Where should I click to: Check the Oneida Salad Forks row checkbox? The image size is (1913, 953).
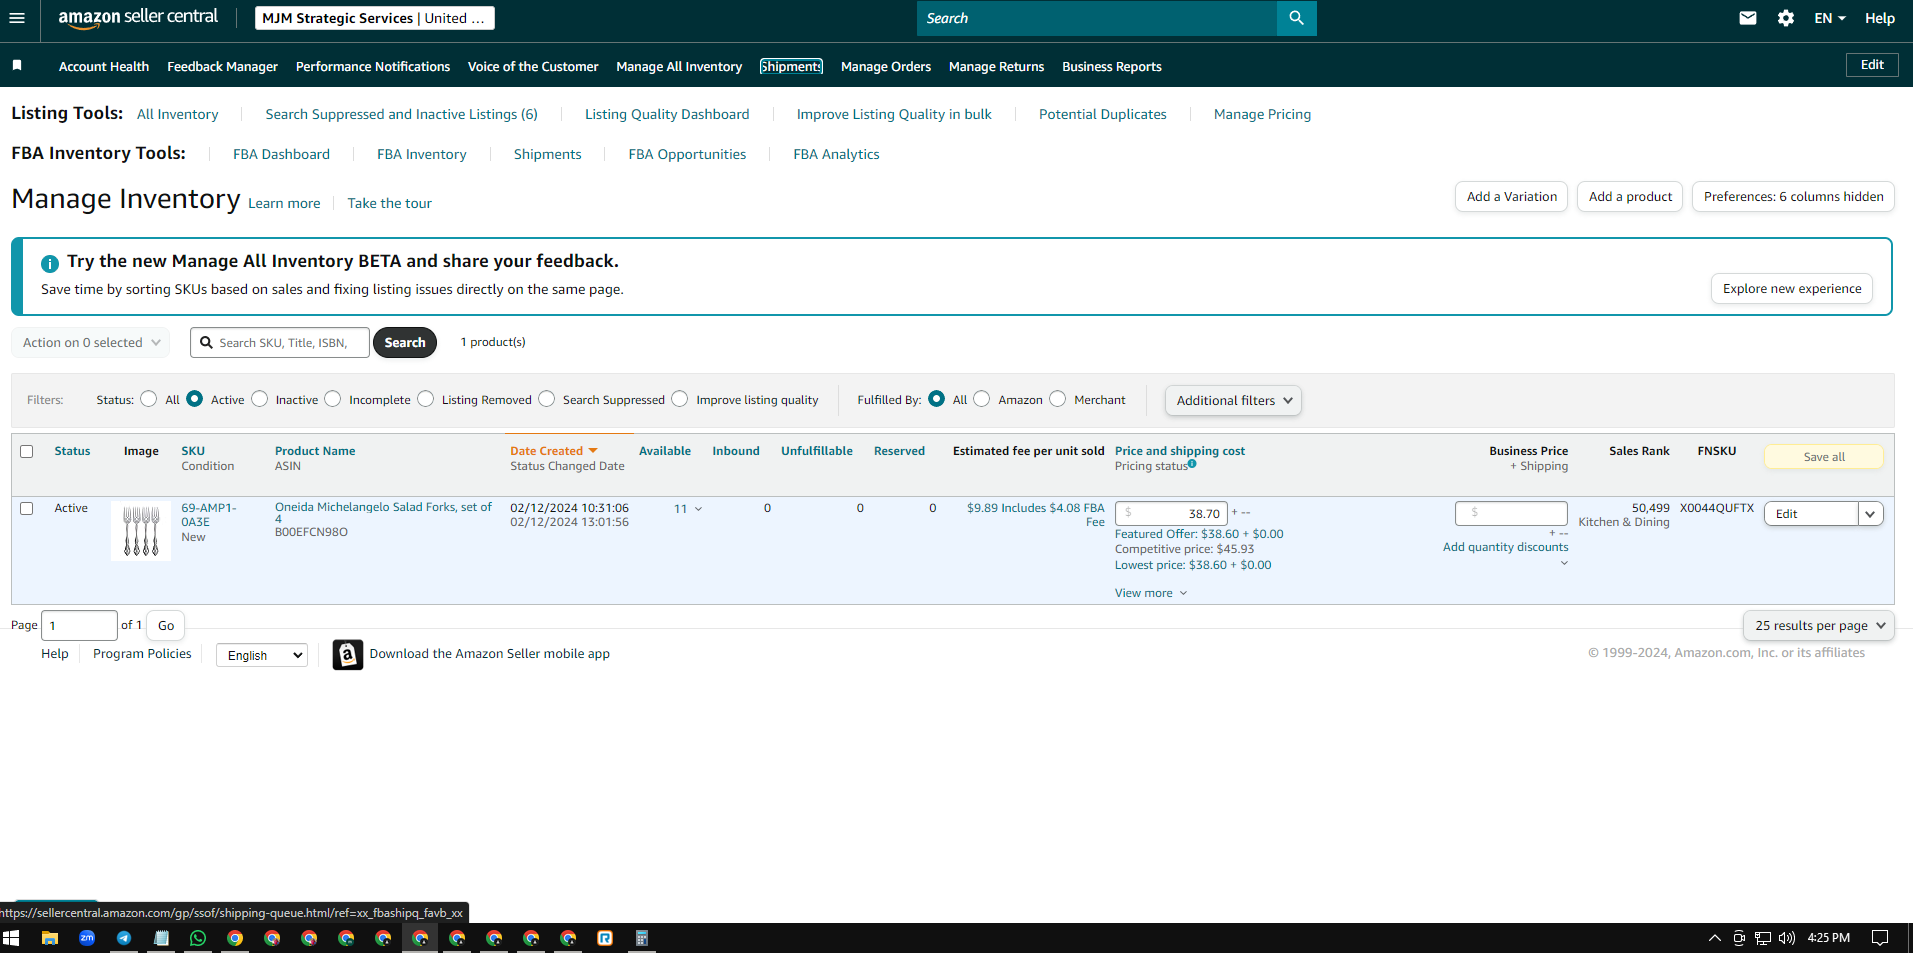[27, 509]
